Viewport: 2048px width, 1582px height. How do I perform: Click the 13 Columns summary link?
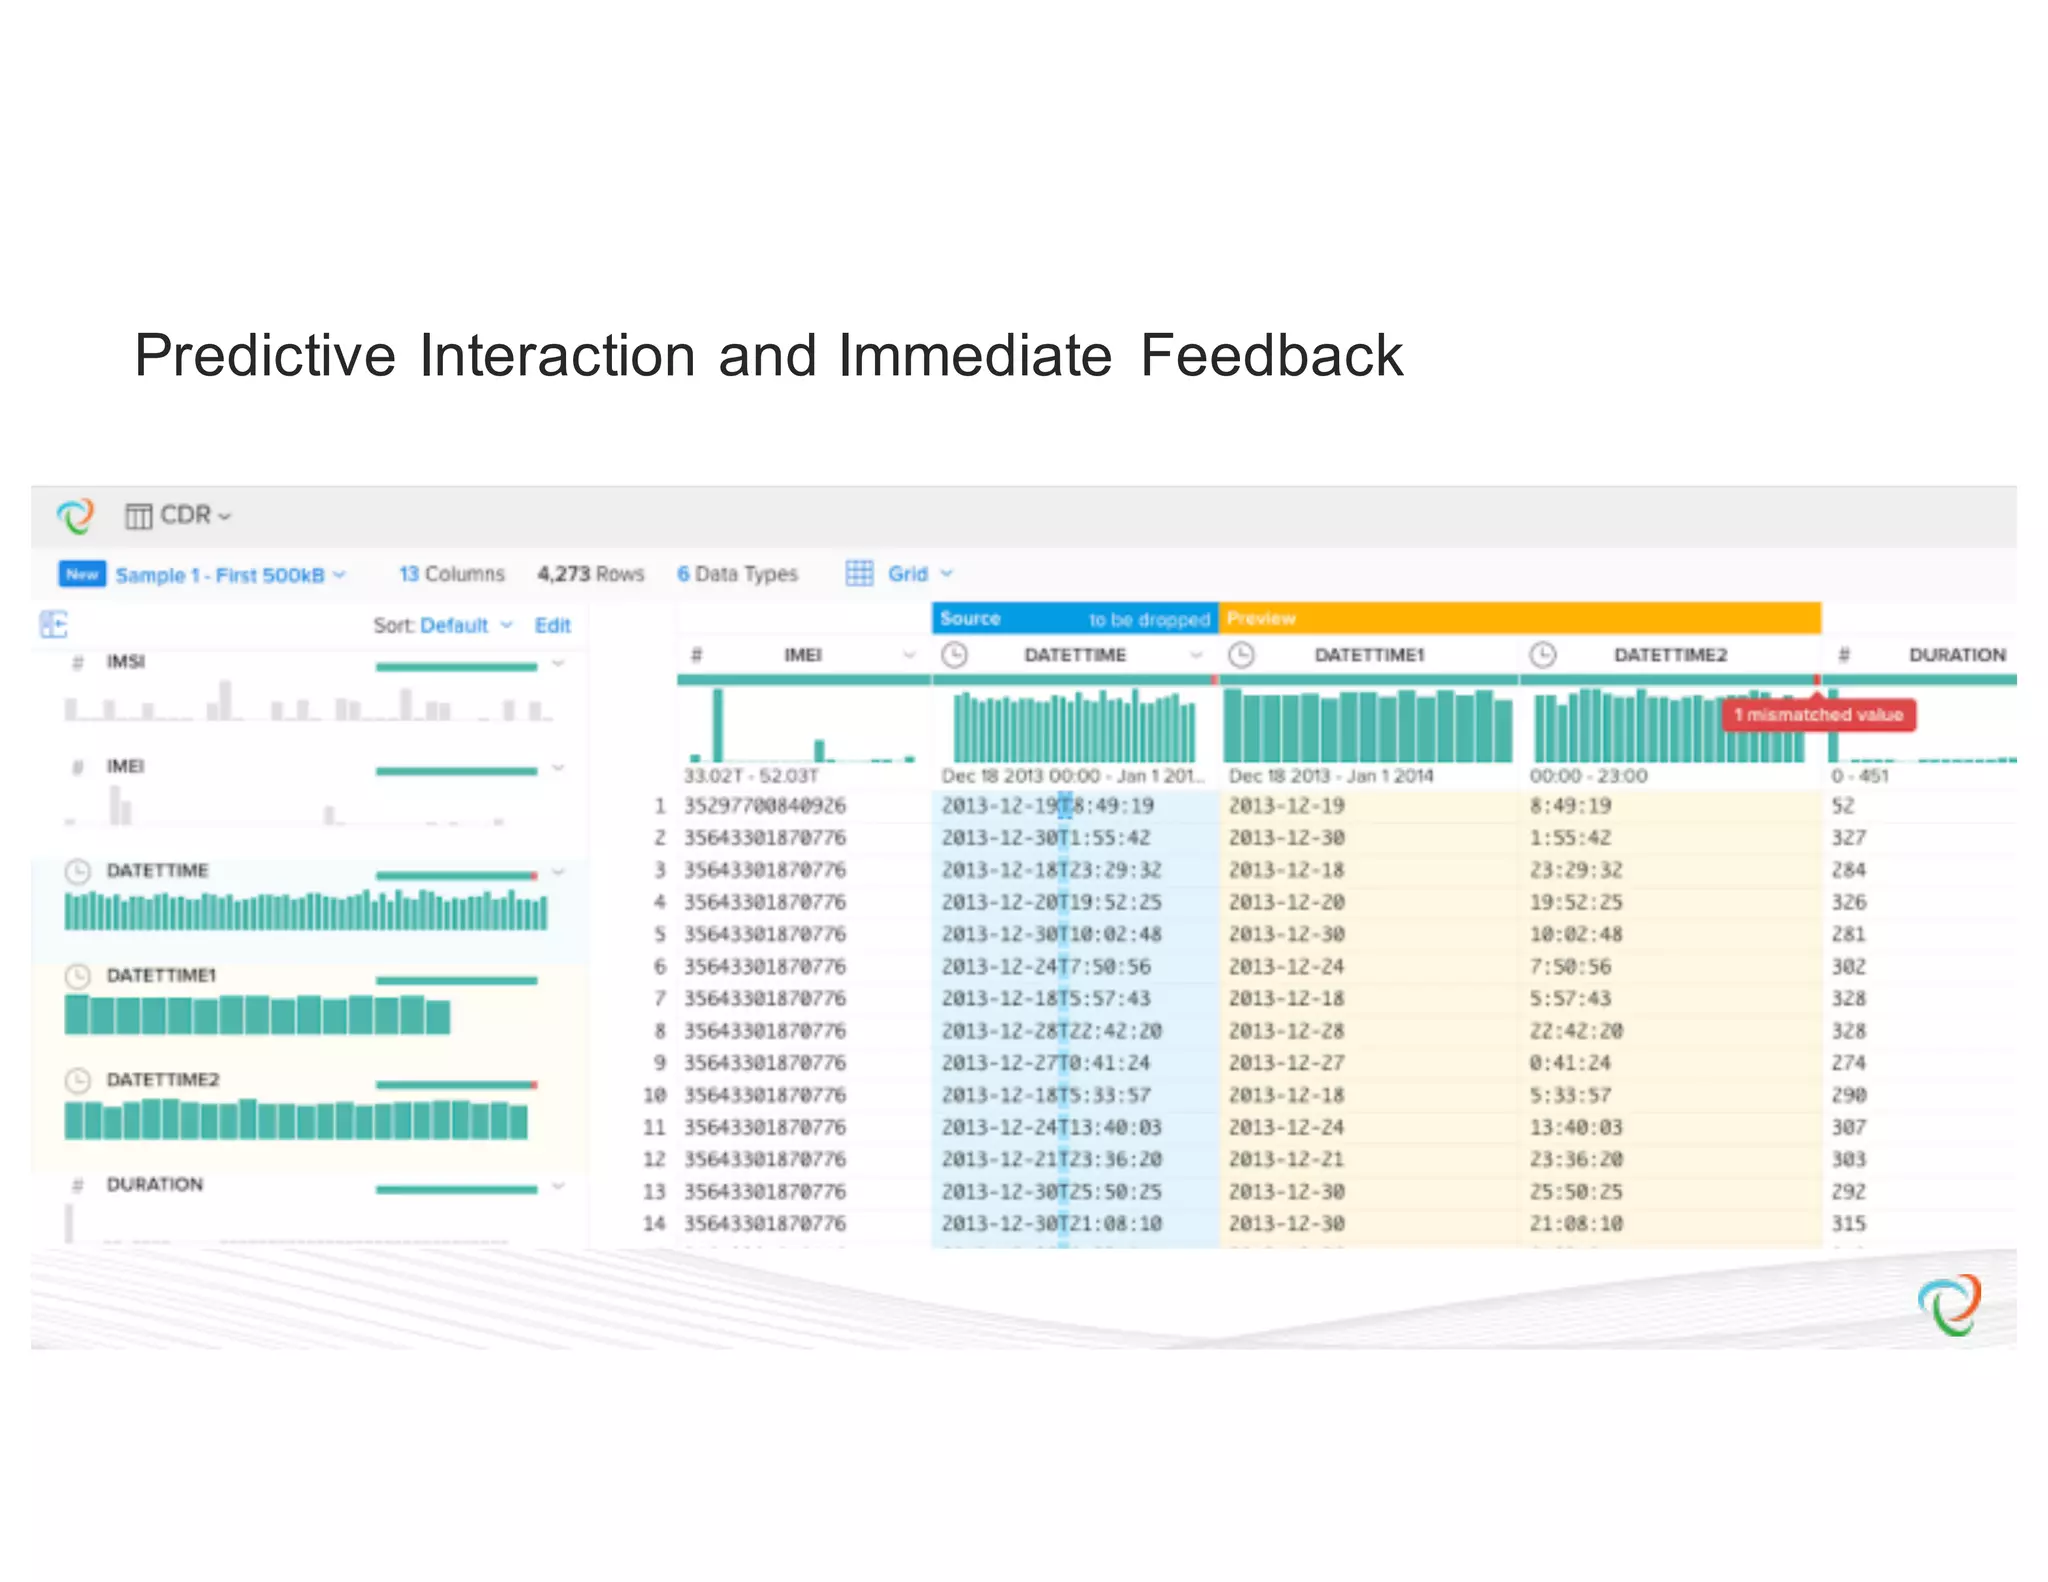451,574
